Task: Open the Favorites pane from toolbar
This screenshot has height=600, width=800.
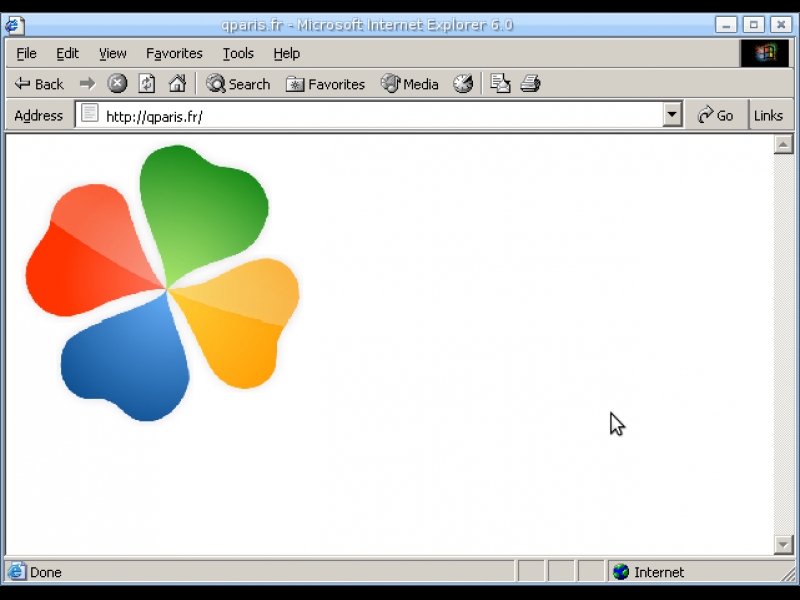Action: click(x=325, y=84)
